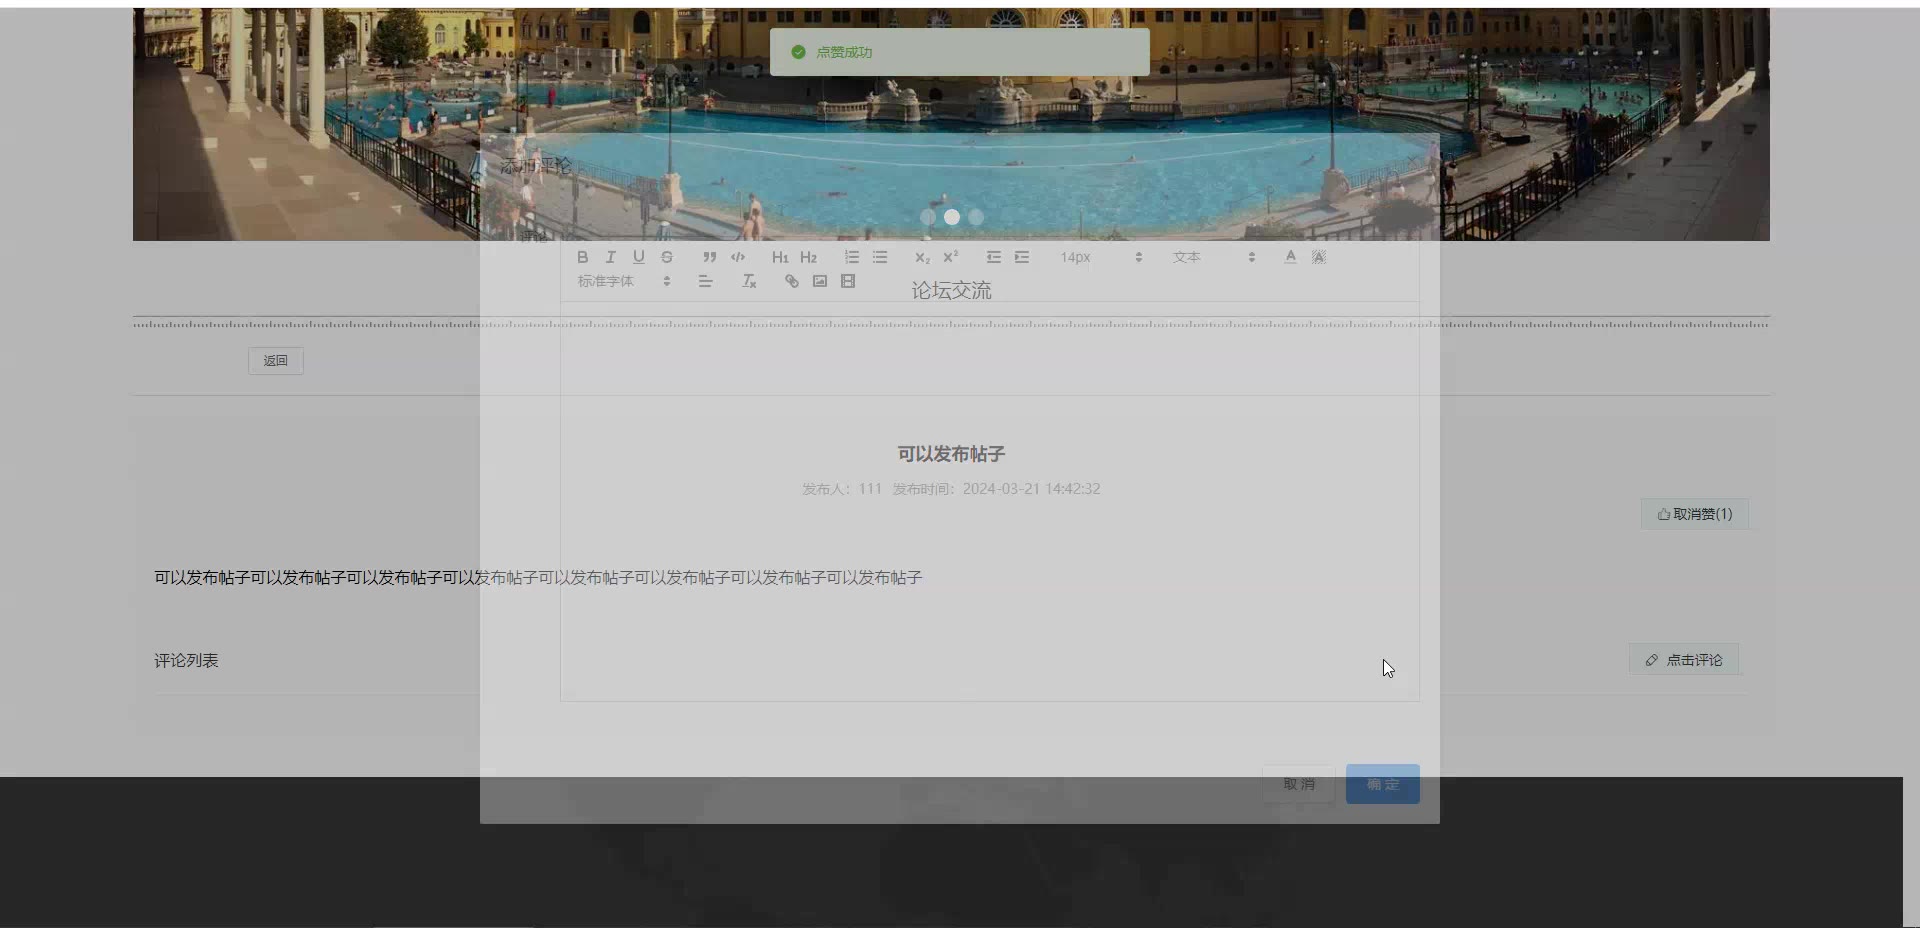Click inside the comment editor text area
This screenshot has height=928, width=1920.
coord(989,500)
